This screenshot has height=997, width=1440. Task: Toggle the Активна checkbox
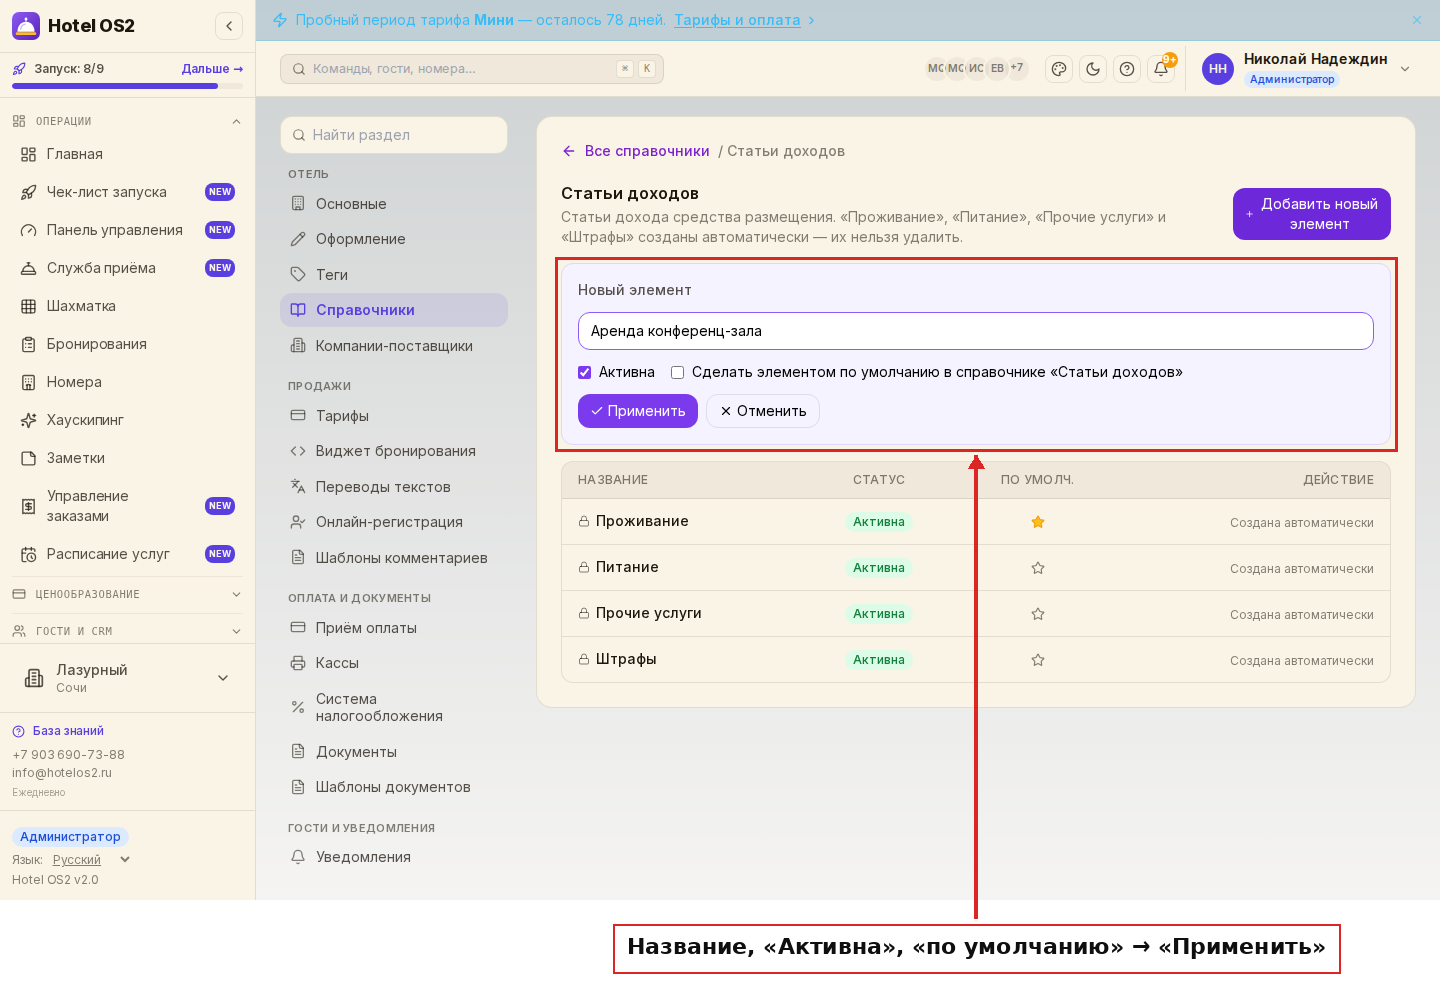coord(585,372)
